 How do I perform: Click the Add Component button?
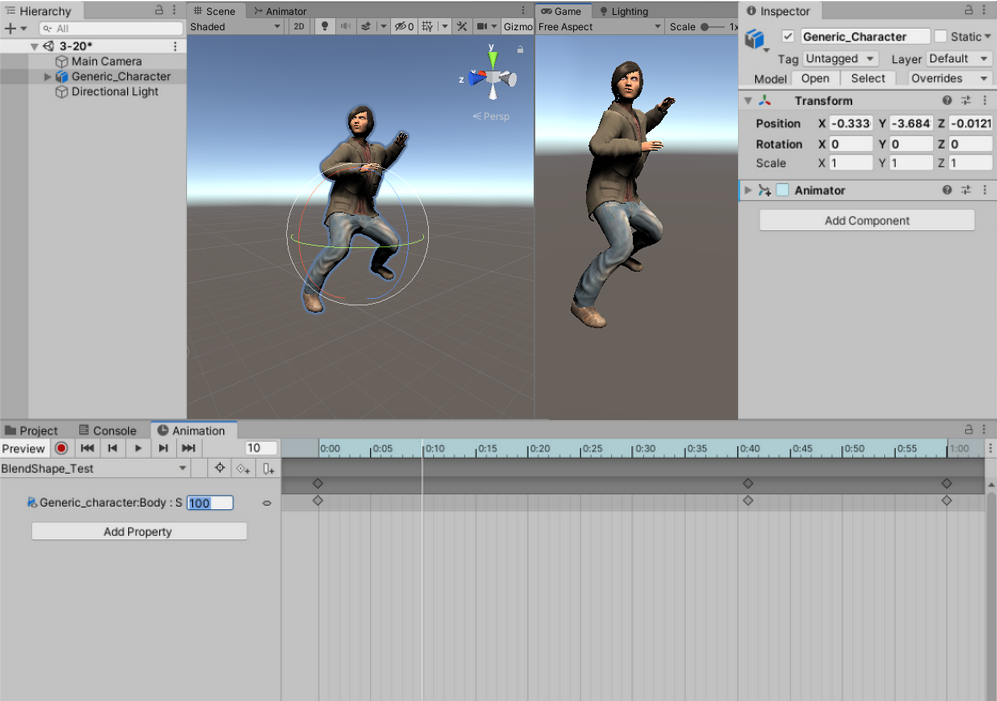pos(866,221)
